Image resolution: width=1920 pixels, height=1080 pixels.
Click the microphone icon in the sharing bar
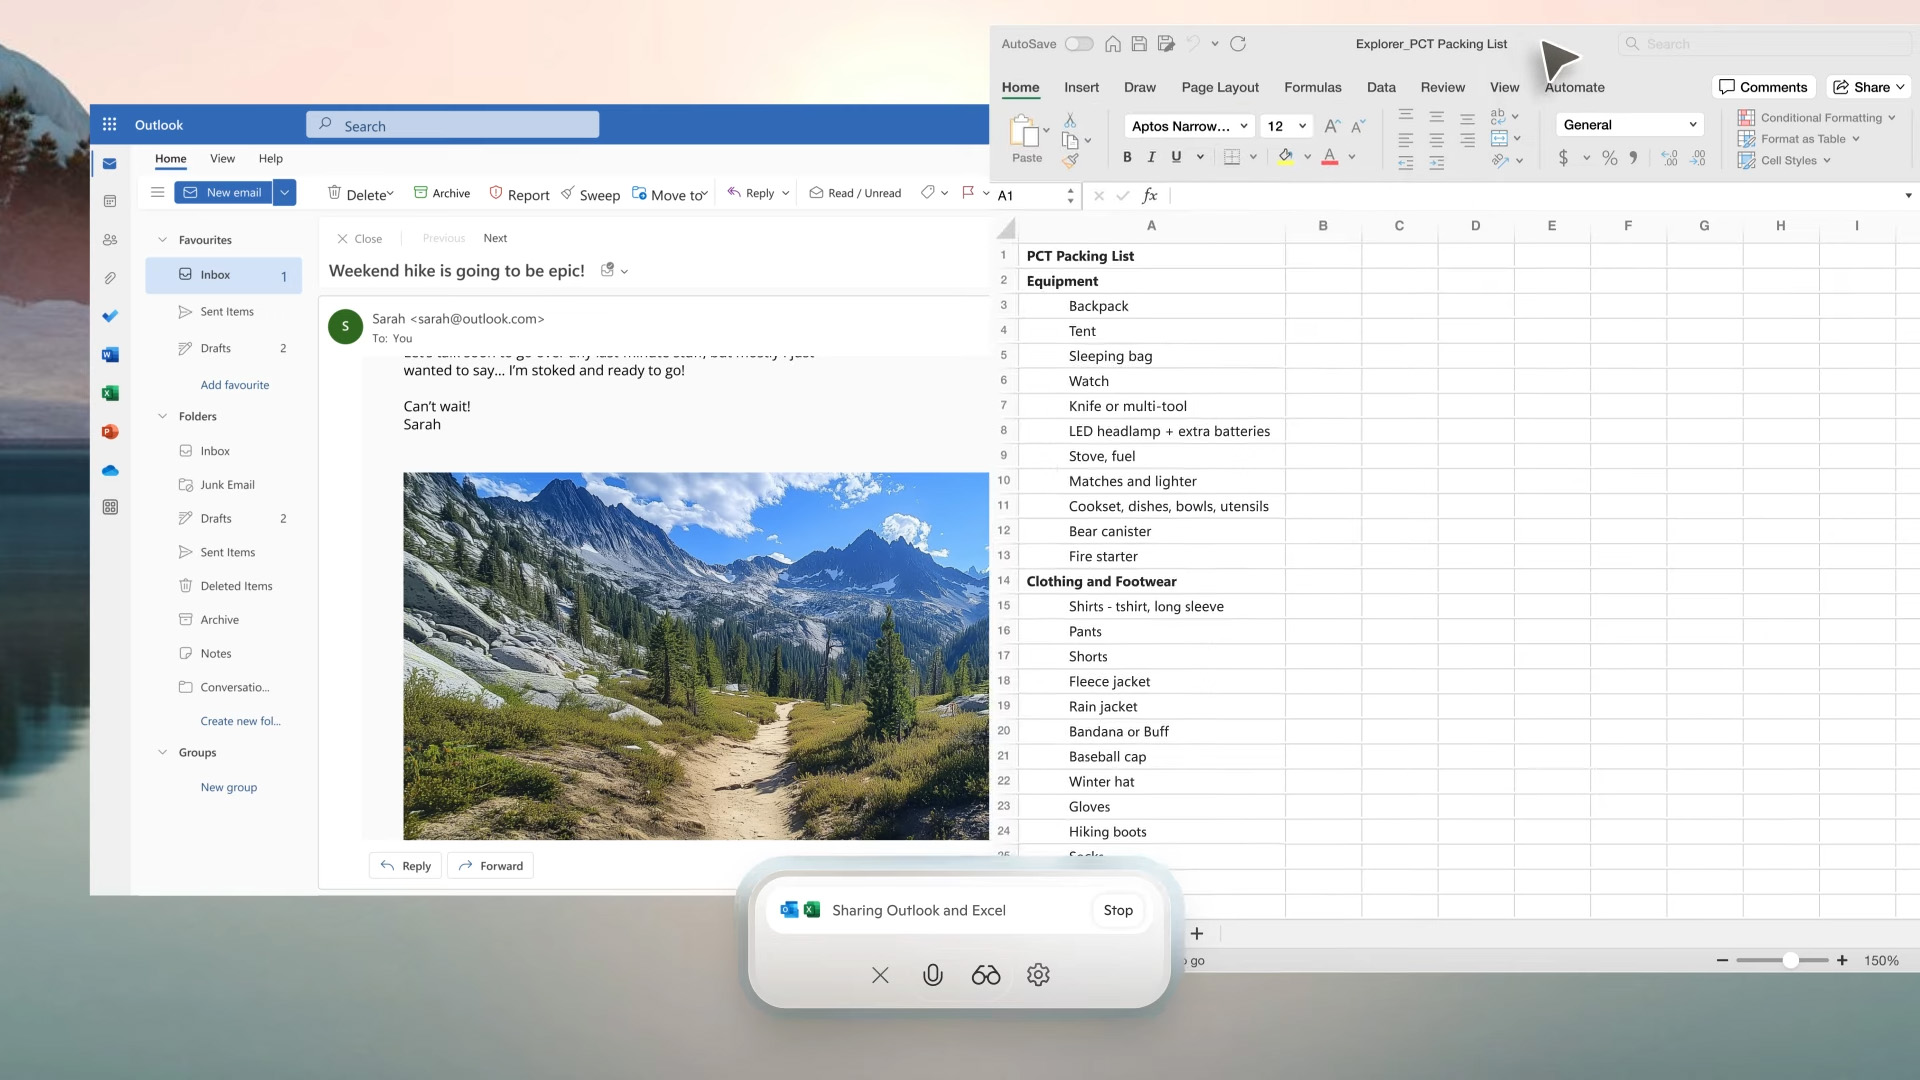[x=932, y=975]
